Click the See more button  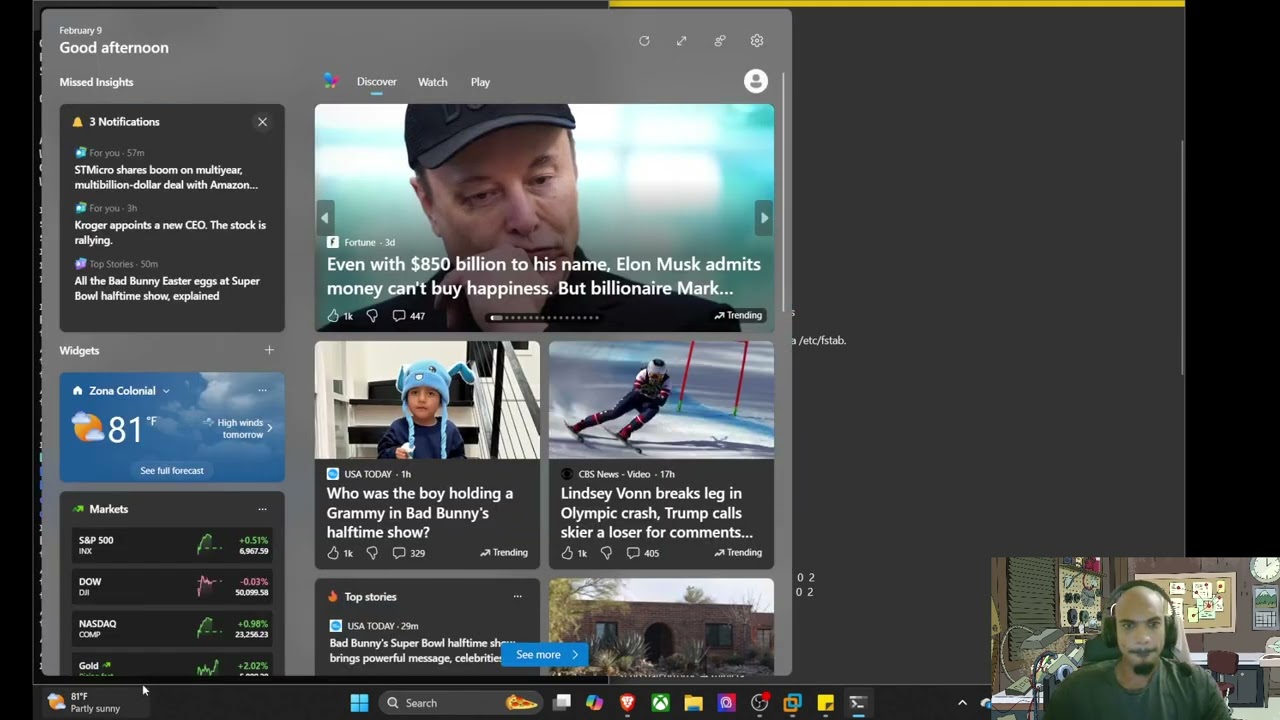pos(546,655)
